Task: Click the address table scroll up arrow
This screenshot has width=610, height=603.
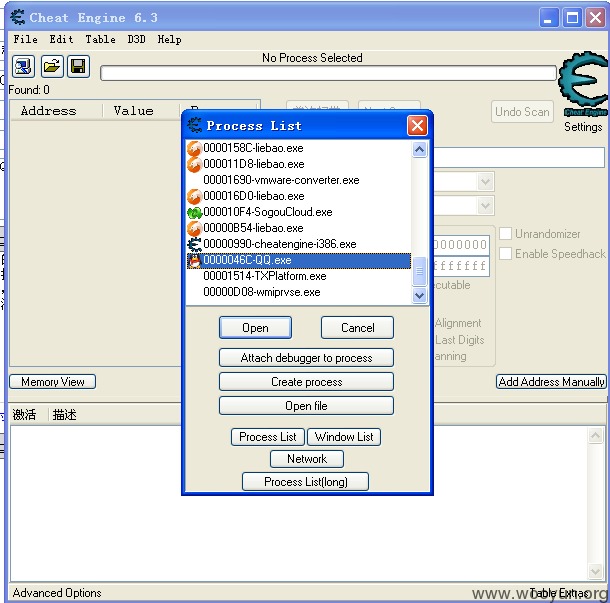Action: pyautogui.click(x=596, y=435)
